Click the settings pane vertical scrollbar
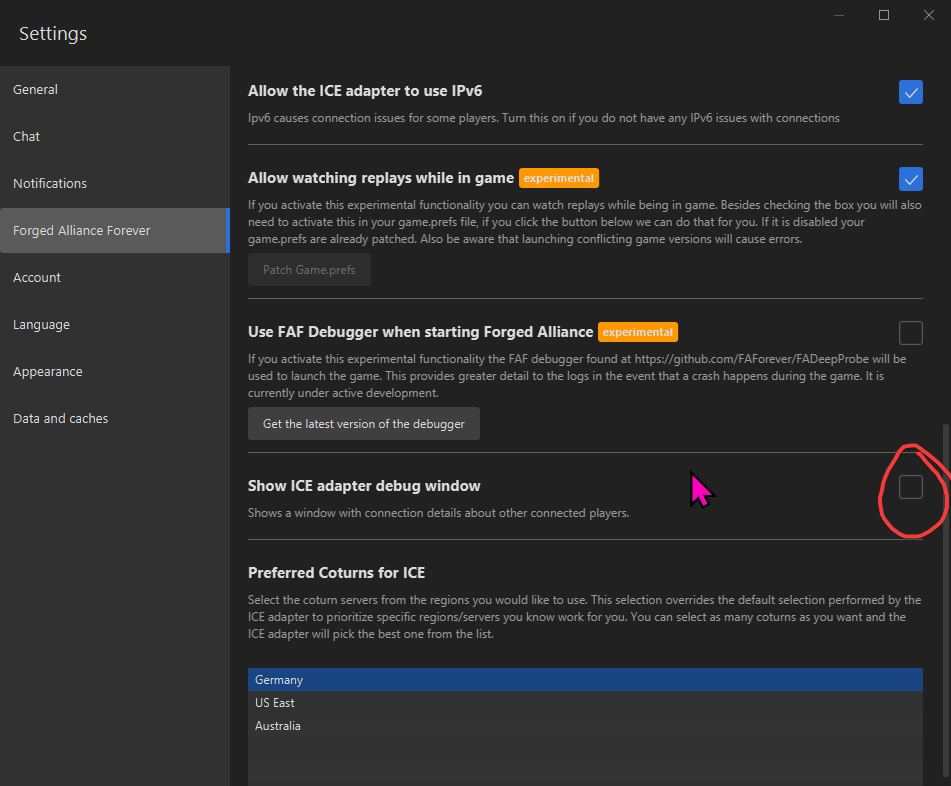 click(x=946, y=600)
